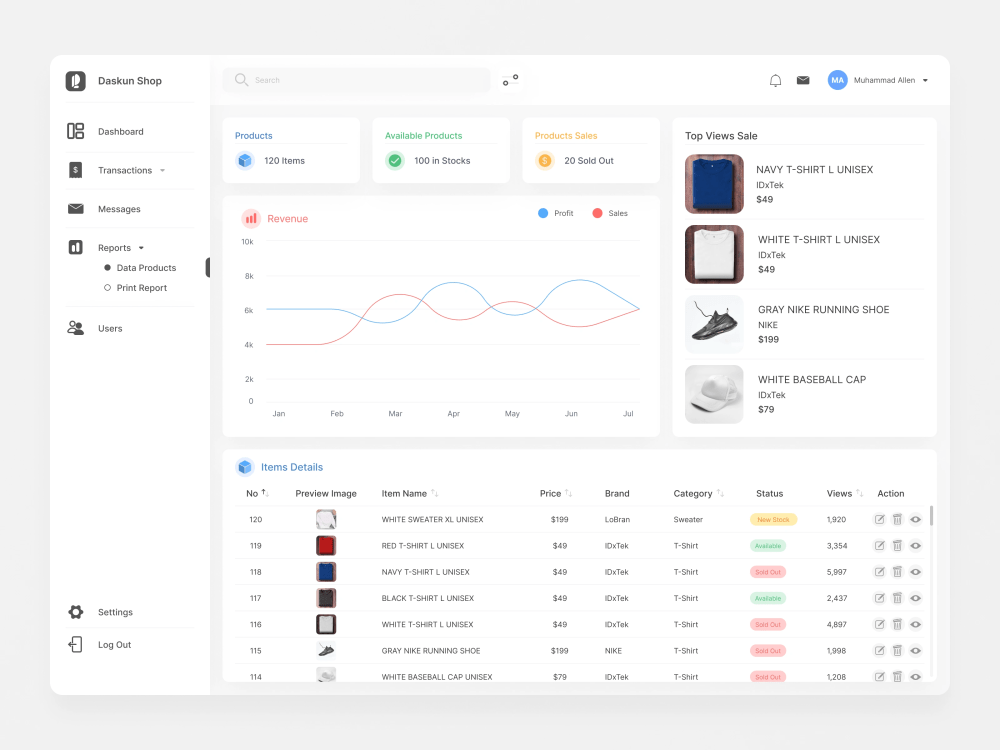Image resolution: width=1000 pixels, height=750 pixels.
Task: Open the Dashboard sidebar icon
Action: 75,131
